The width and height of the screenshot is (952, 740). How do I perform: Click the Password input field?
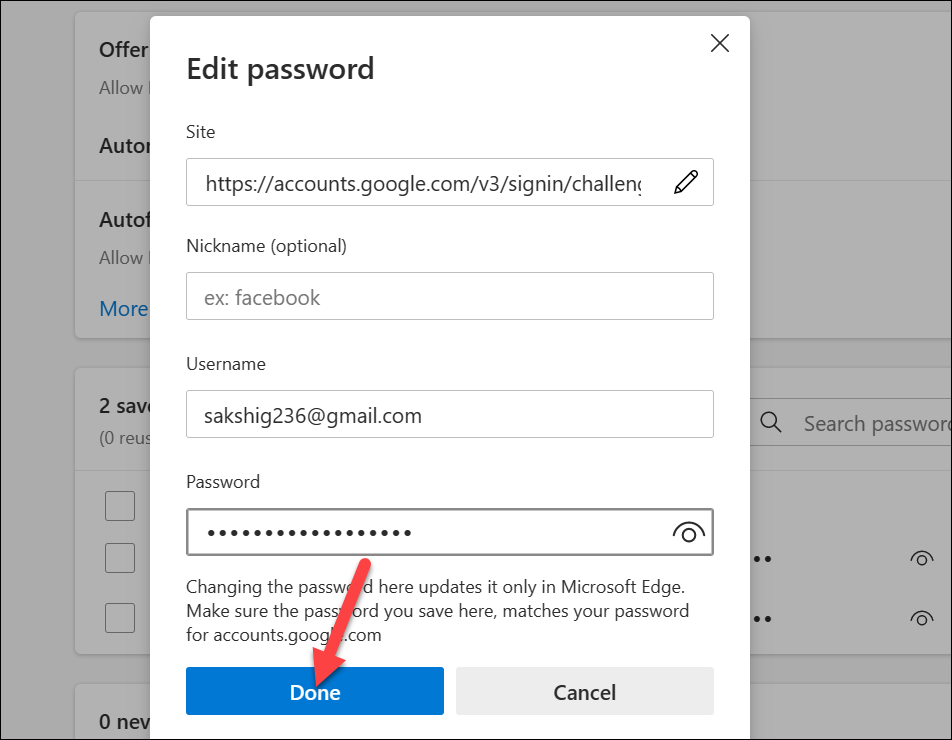click(450, 532)
